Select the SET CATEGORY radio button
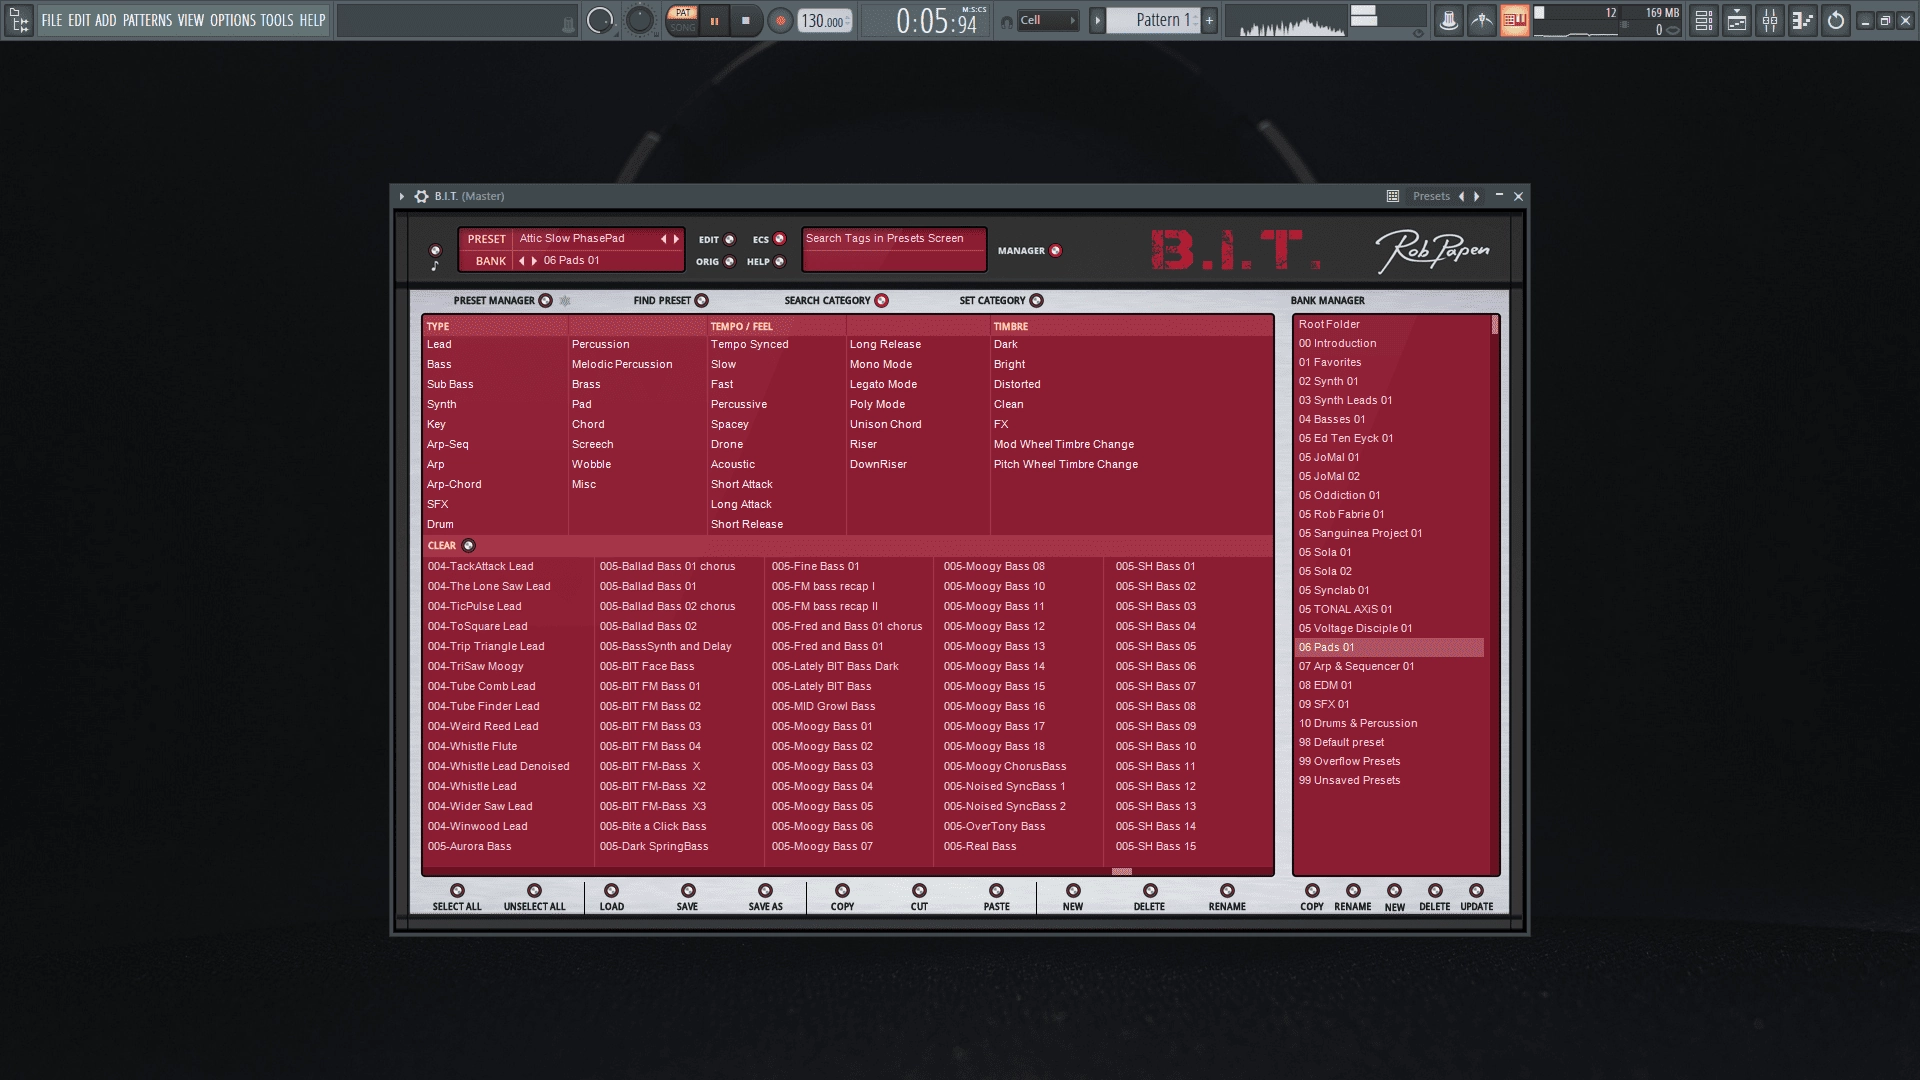Image resolution: width=1920 pixels, height=1080 pixels. (x=1036, y=300)
